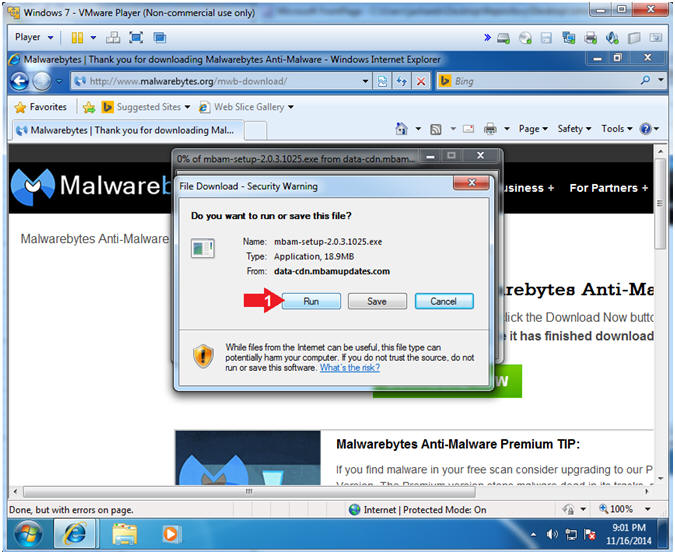Click the IE Back navigation button
Screen dimensions: 675x554
pos(19,81)
